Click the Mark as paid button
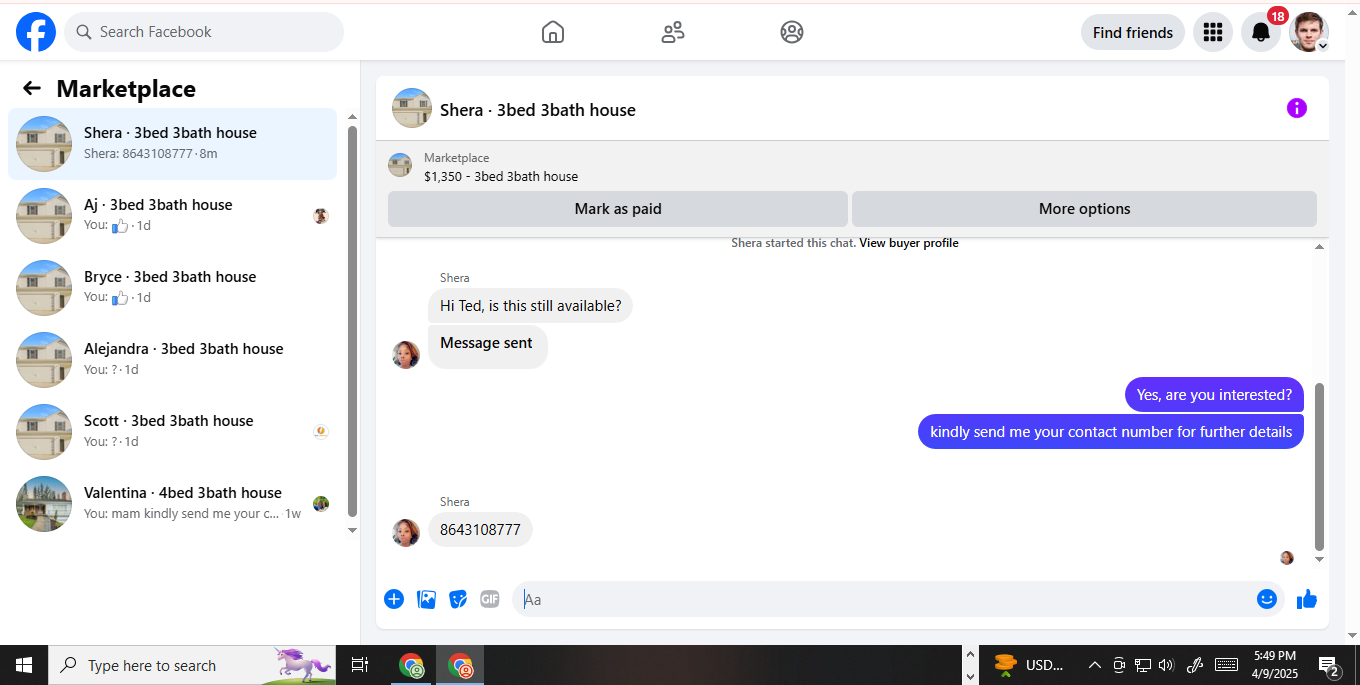The width and height of the screenshot is (1360, 685). pos(618,209)
